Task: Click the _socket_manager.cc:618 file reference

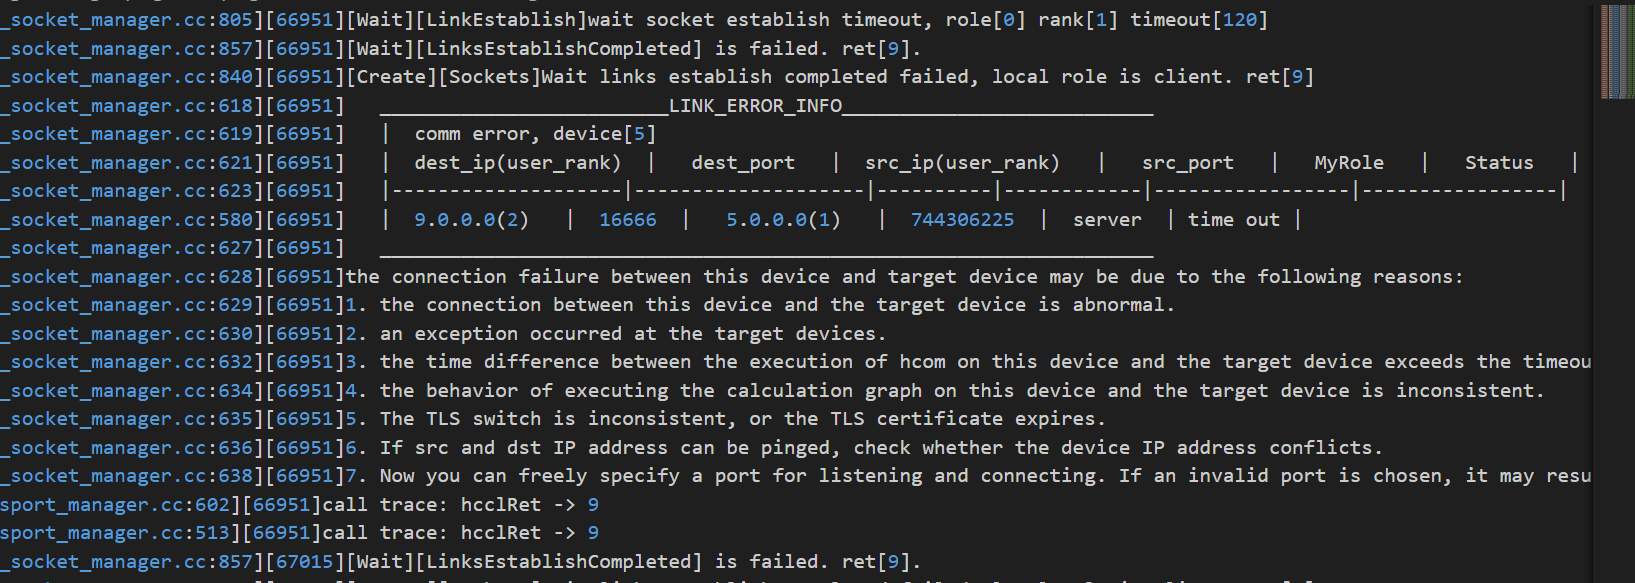Action: 127,106
